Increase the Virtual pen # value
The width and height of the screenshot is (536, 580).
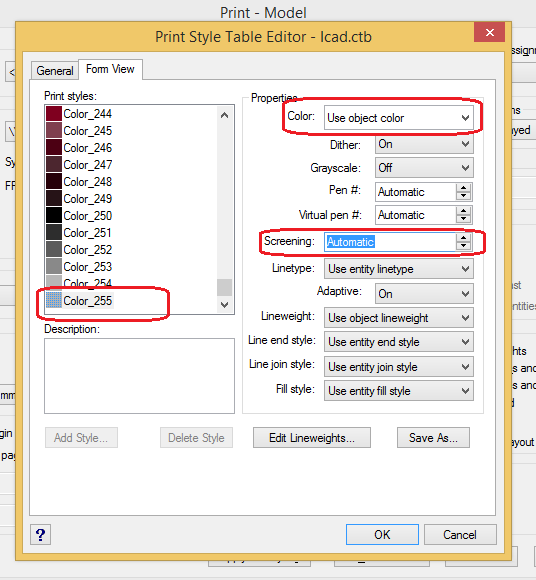463,211
